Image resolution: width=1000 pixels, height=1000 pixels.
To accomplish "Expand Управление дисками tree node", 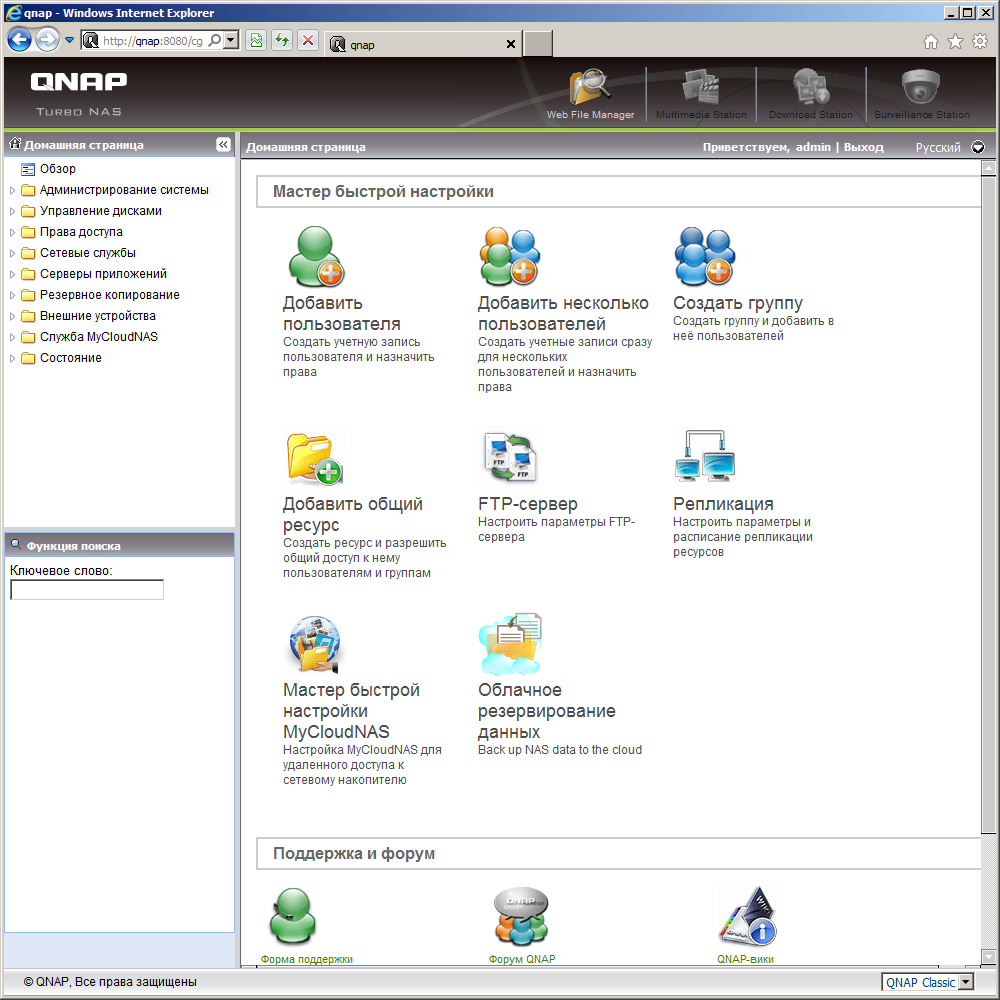I will pos(12,211).
